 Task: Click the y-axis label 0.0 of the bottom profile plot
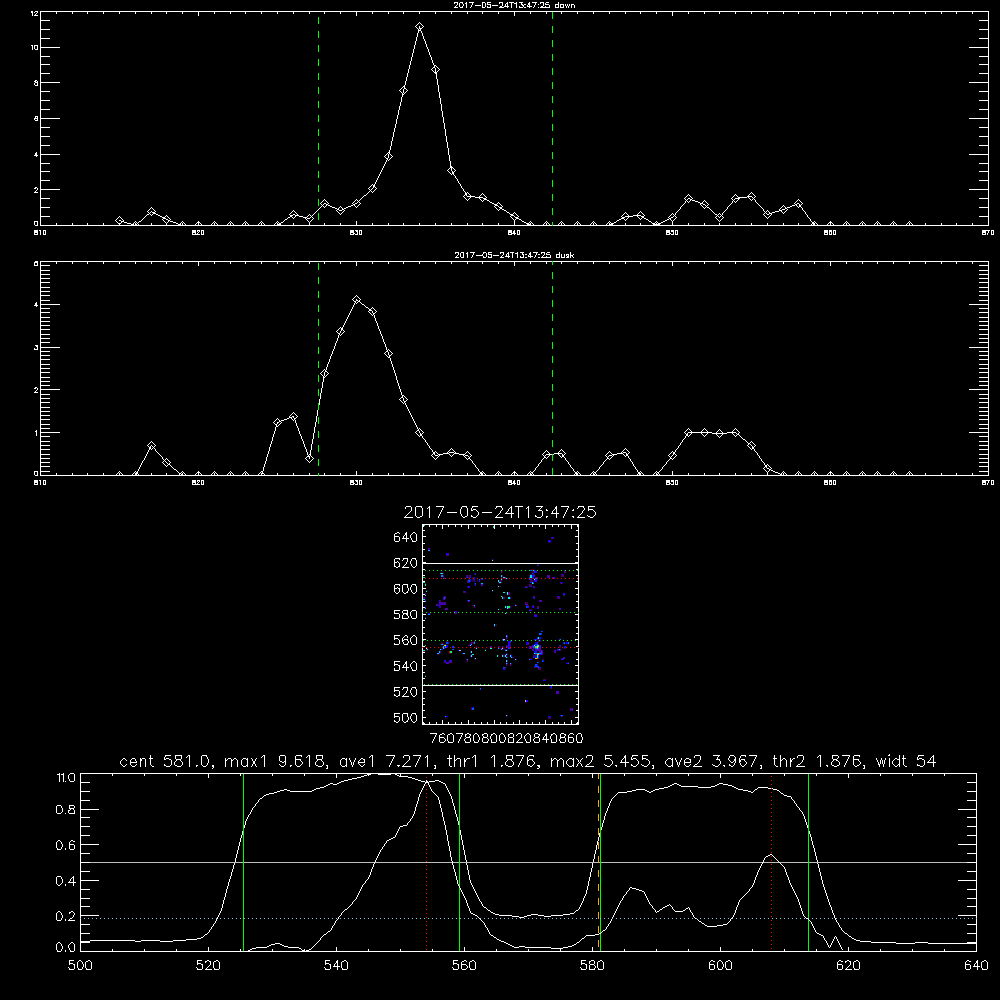66,947
